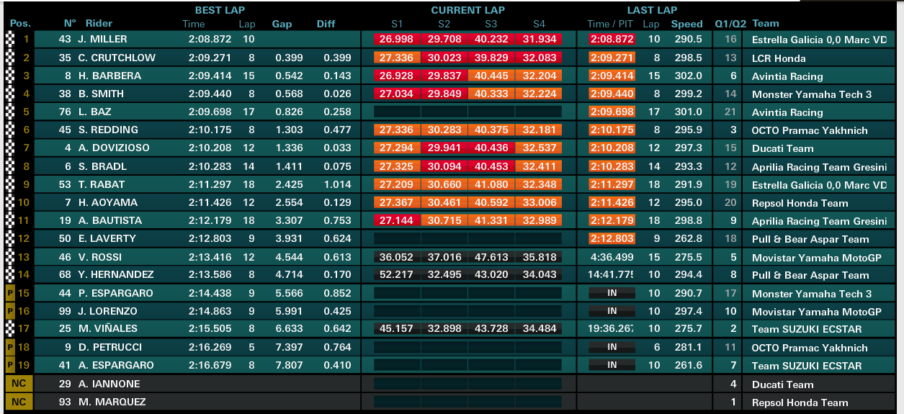Click rider name S. REDDING
904x414 pixels.
click(x=108, y=130)
